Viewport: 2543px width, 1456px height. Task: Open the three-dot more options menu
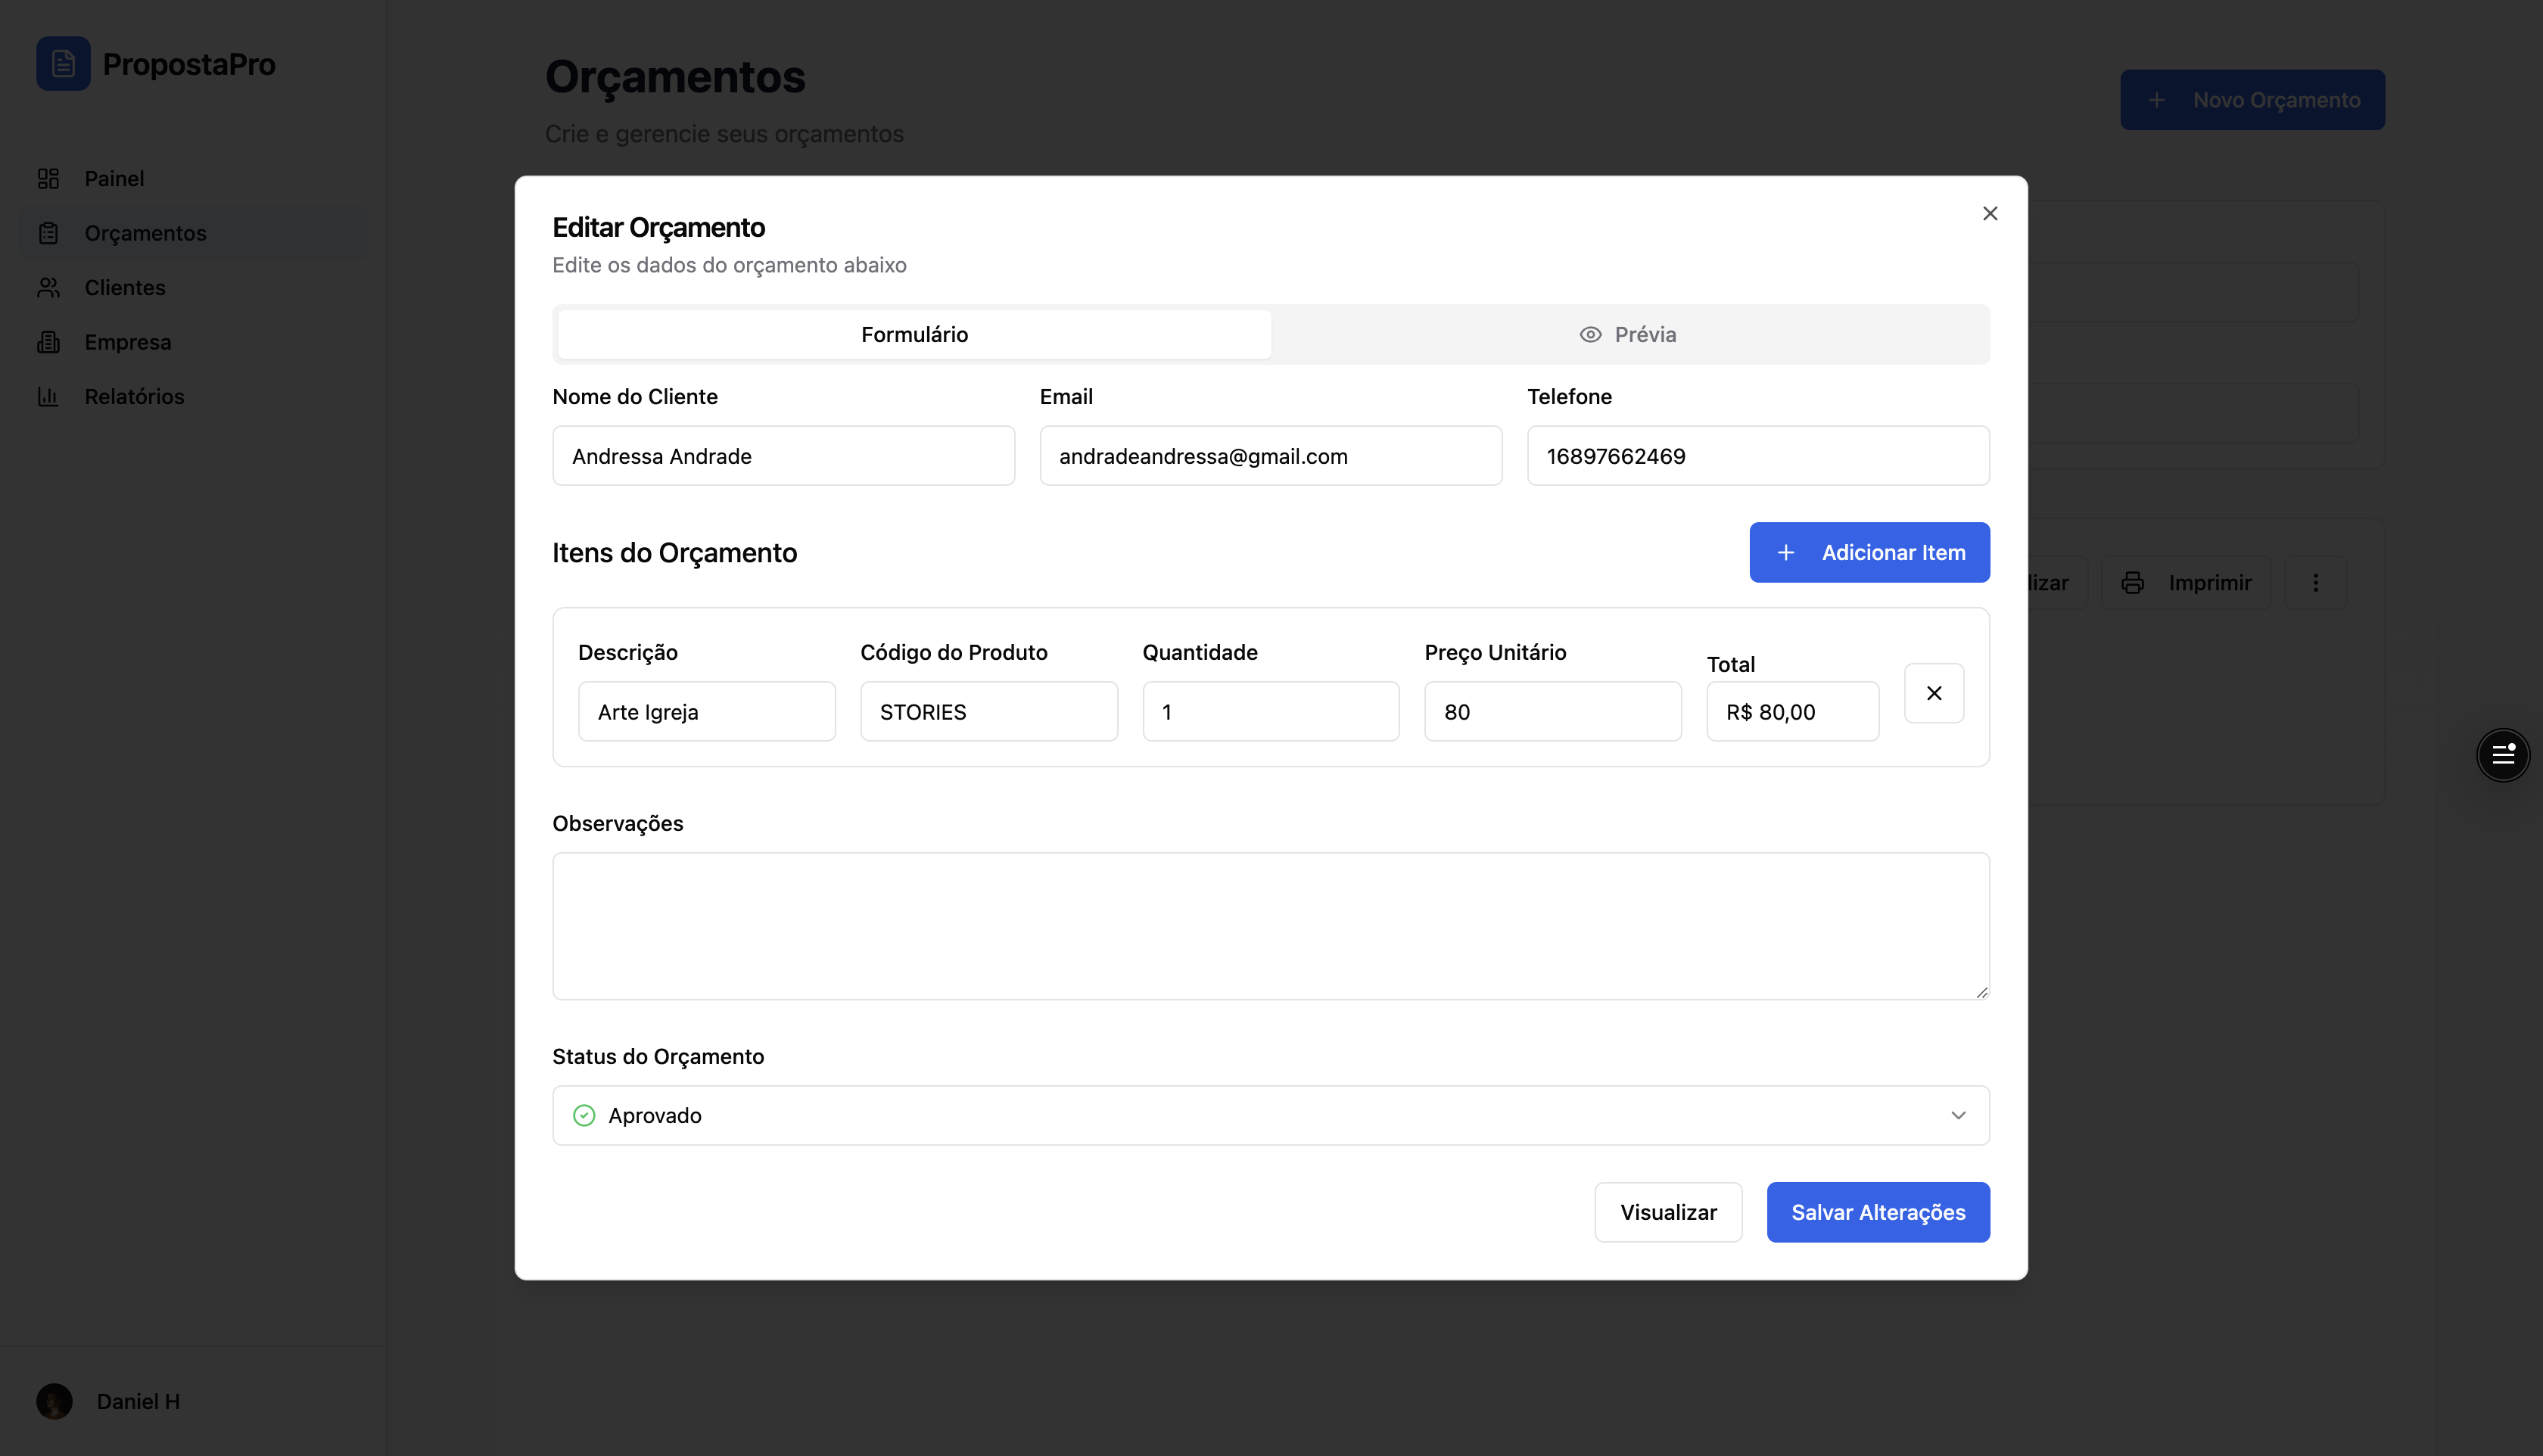(2315, 583)
